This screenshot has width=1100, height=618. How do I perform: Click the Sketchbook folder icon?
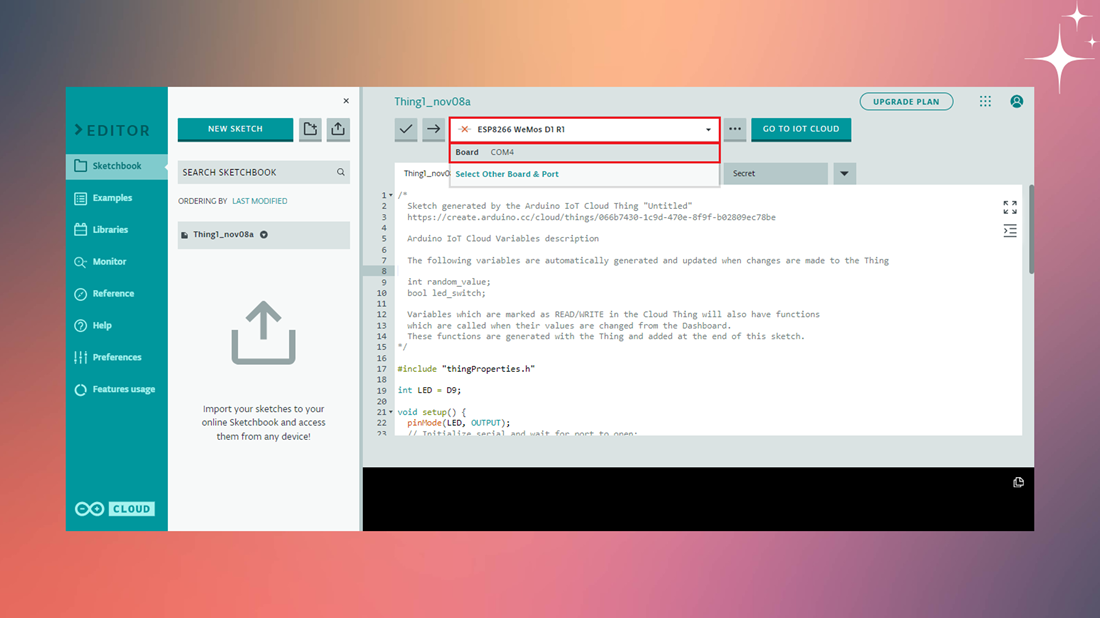tap(81, 166)
